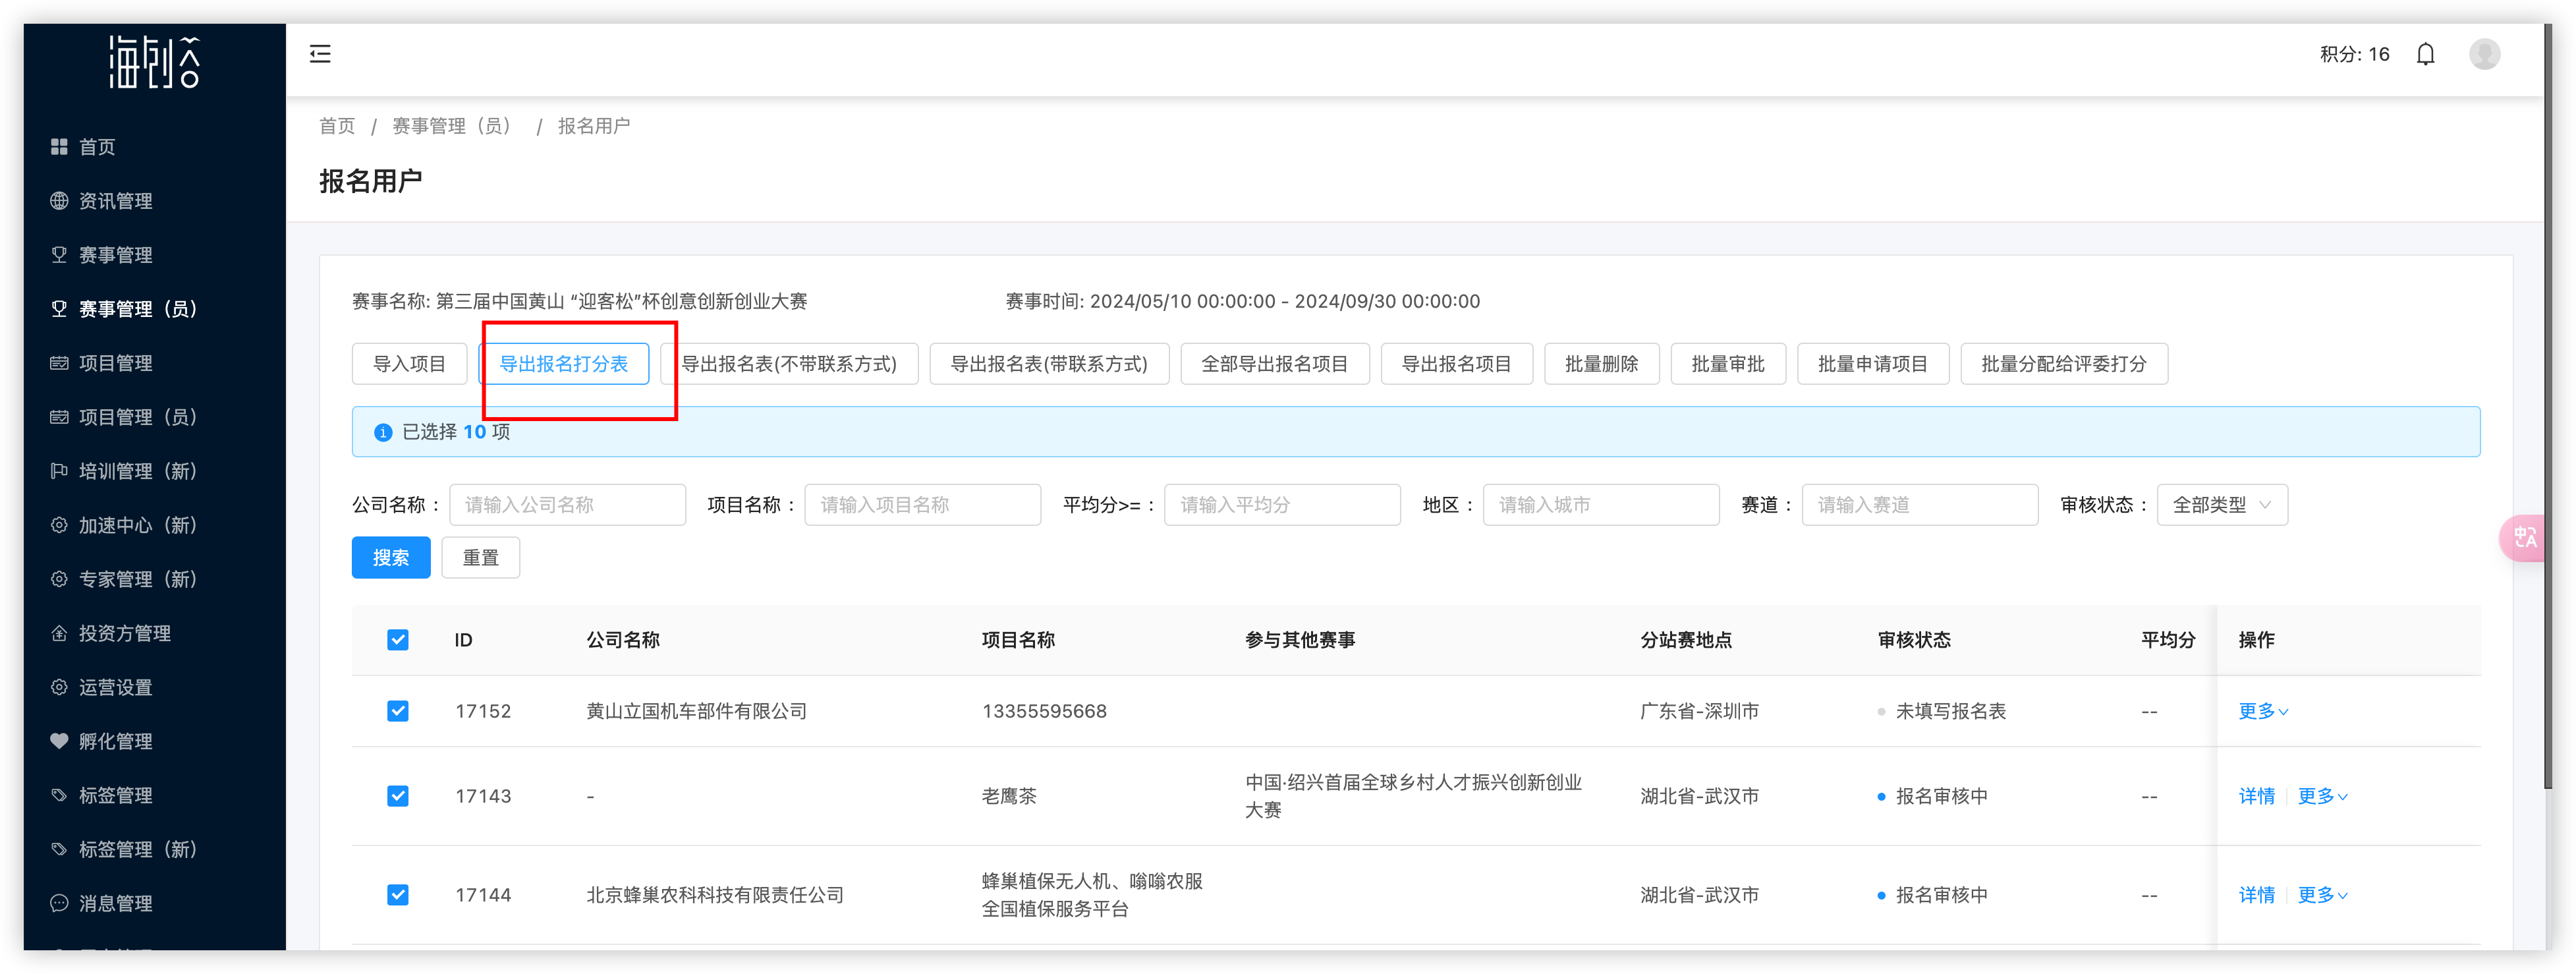Go to 运营设置 sidebar item
This screenshot has width=2576, height=974.
point(115,687)
